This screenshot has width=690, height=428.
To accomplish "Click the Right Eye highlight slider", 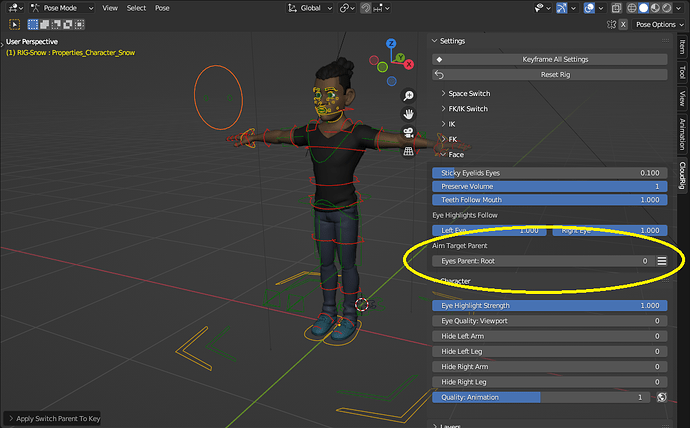I will coord(610,230).
